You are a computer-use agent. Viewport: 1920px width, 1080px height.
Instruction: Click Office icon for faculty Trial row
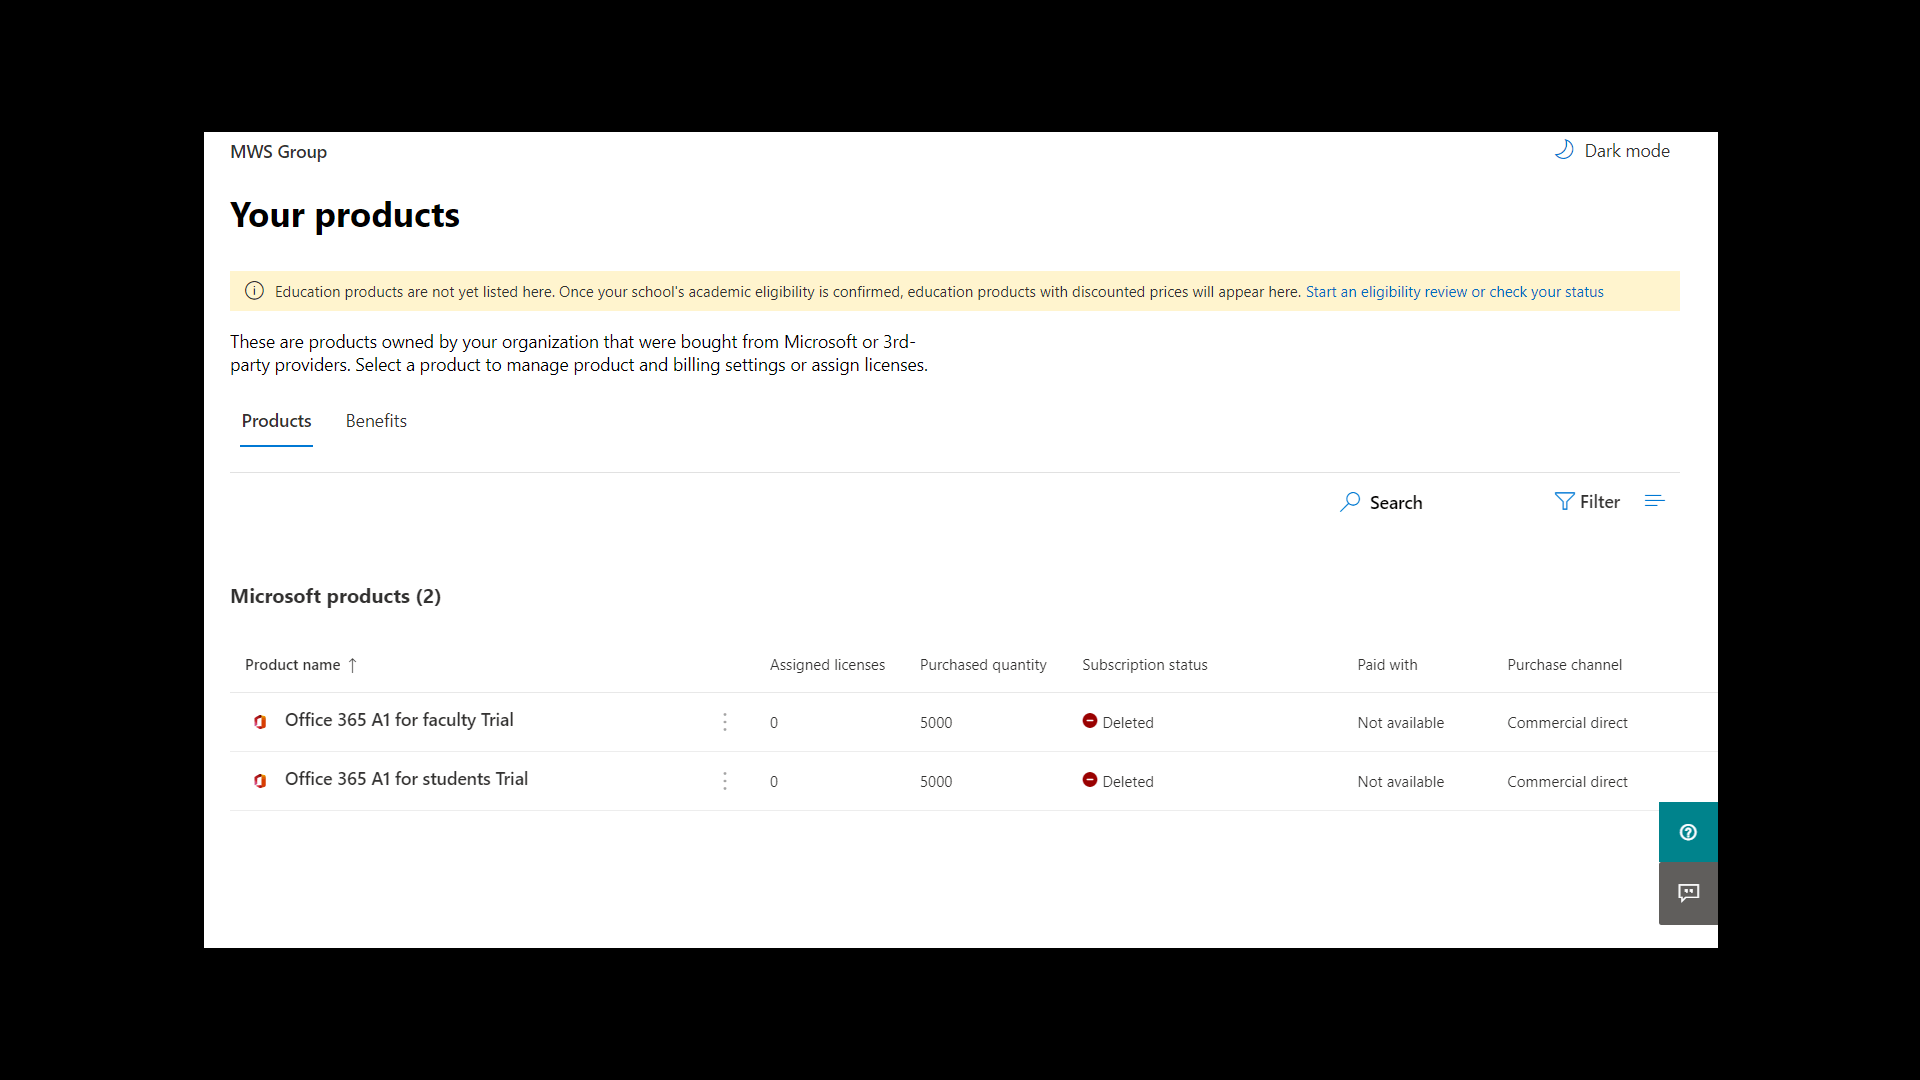[260, 722]
